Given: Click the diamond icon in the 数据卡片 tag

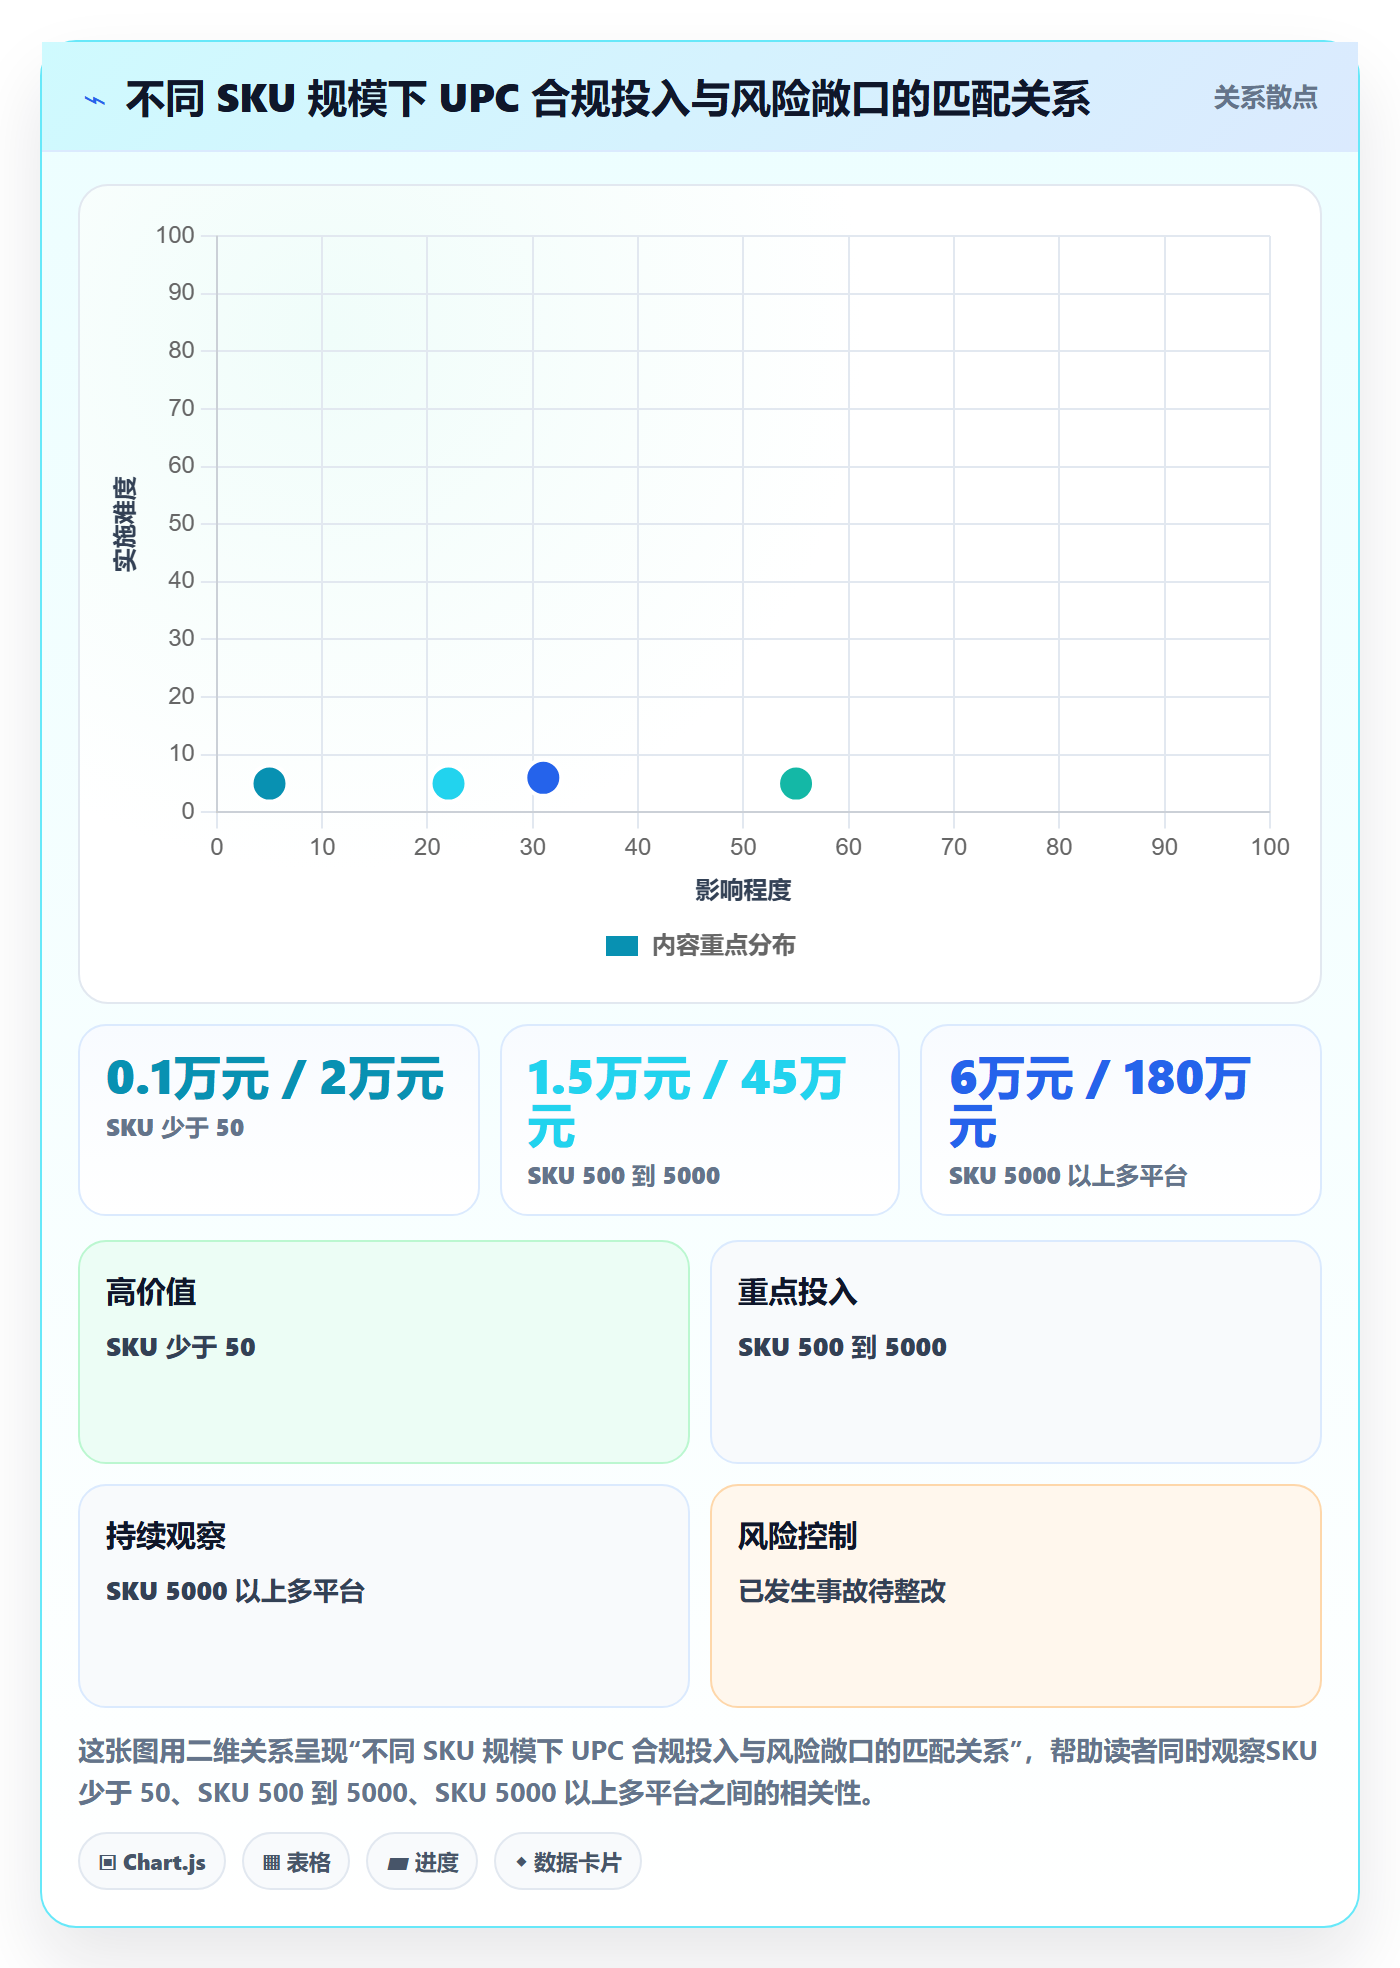Looking at the screenshot, I should 521,1862.
